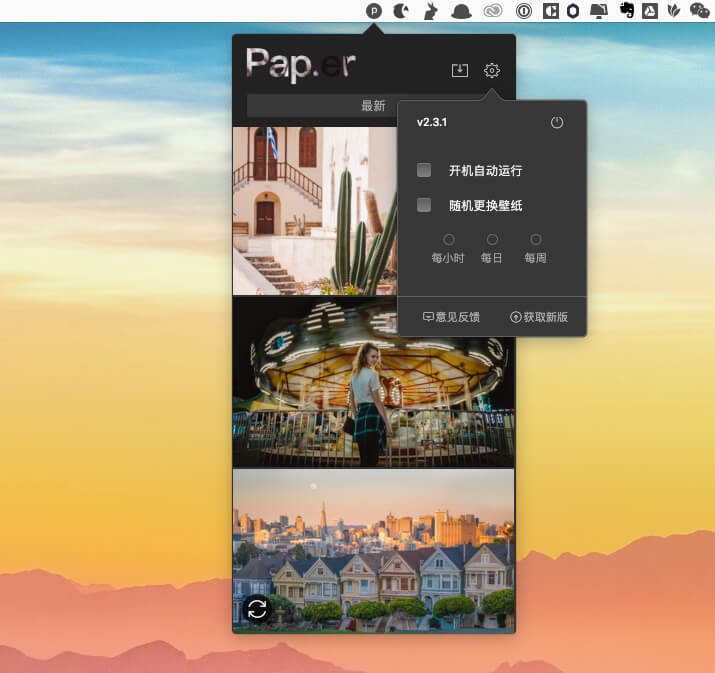
Task: Open the 意见反馈 feedback link
Action: tap(451, 317)
